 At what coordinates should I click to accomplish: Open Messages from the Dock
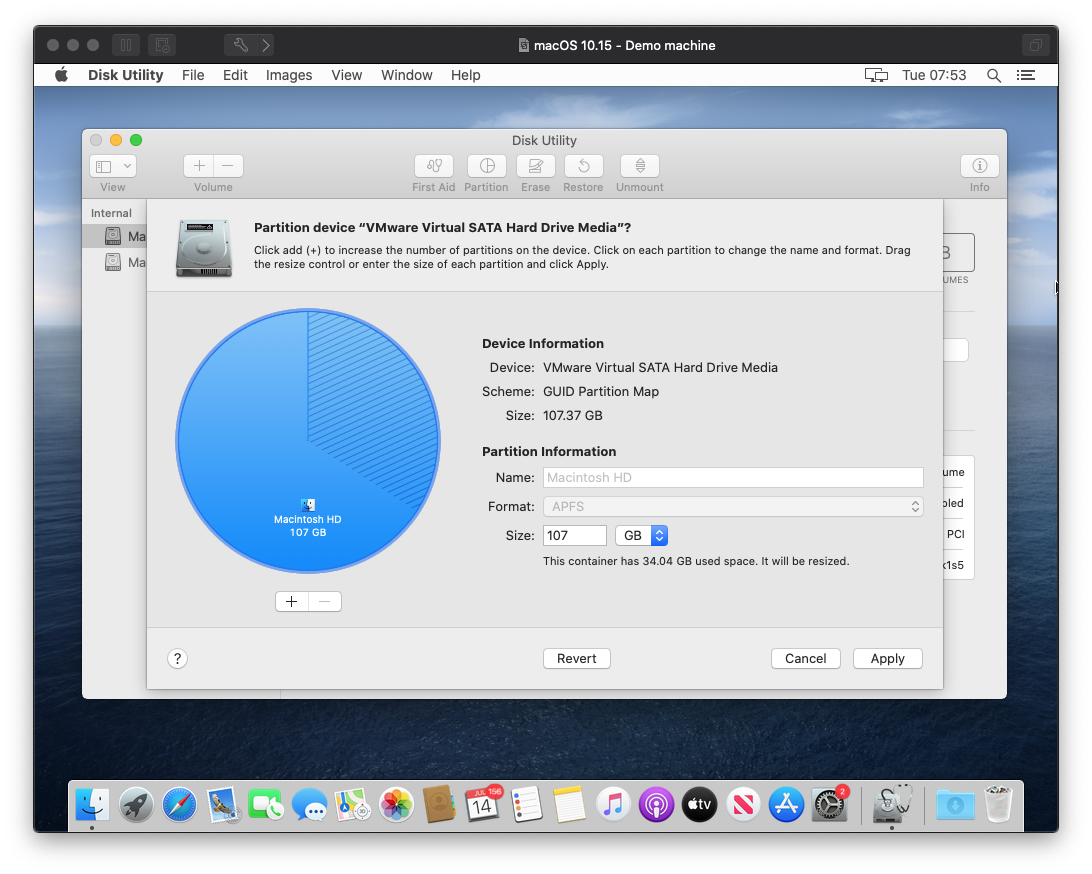(x=309, y=805)
